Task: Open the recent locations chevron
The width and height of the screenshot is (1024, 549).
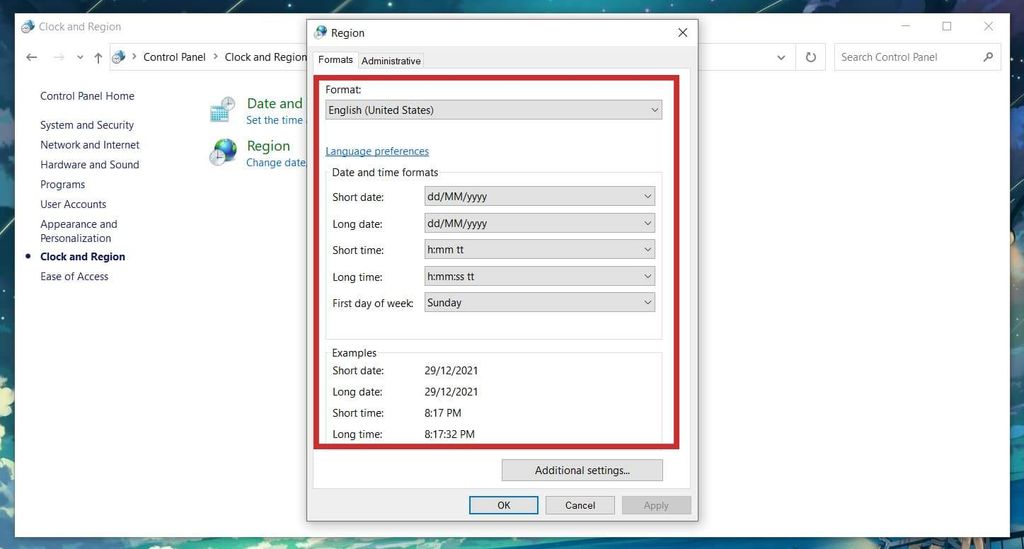Action: tap(80, 58)
